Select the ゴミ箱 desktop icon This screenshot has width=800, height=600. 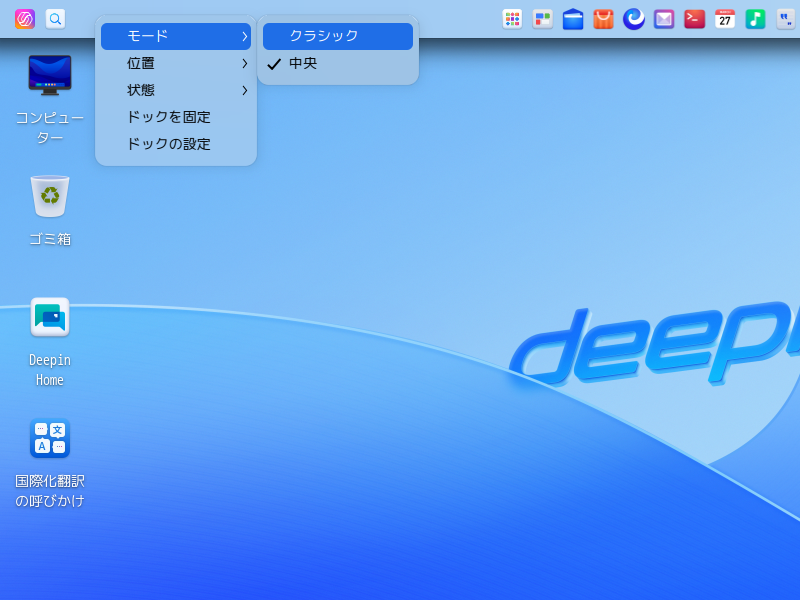(x=50, y=197)
